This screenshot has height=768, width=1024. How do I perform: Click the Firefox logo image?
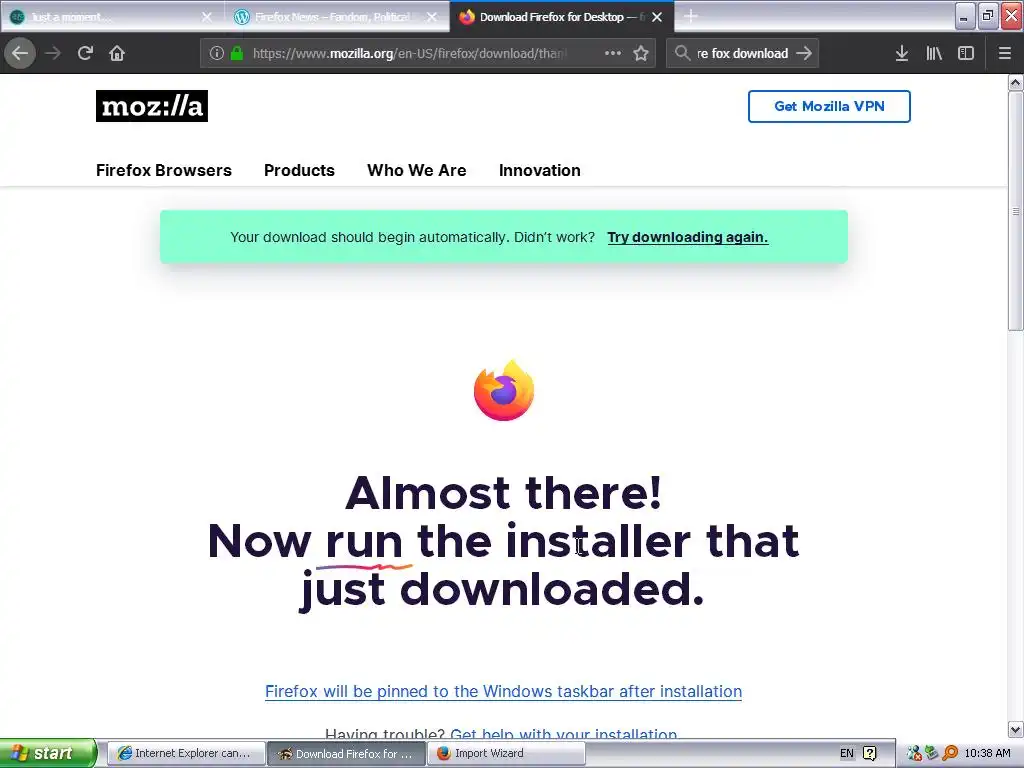pos(504,390)
